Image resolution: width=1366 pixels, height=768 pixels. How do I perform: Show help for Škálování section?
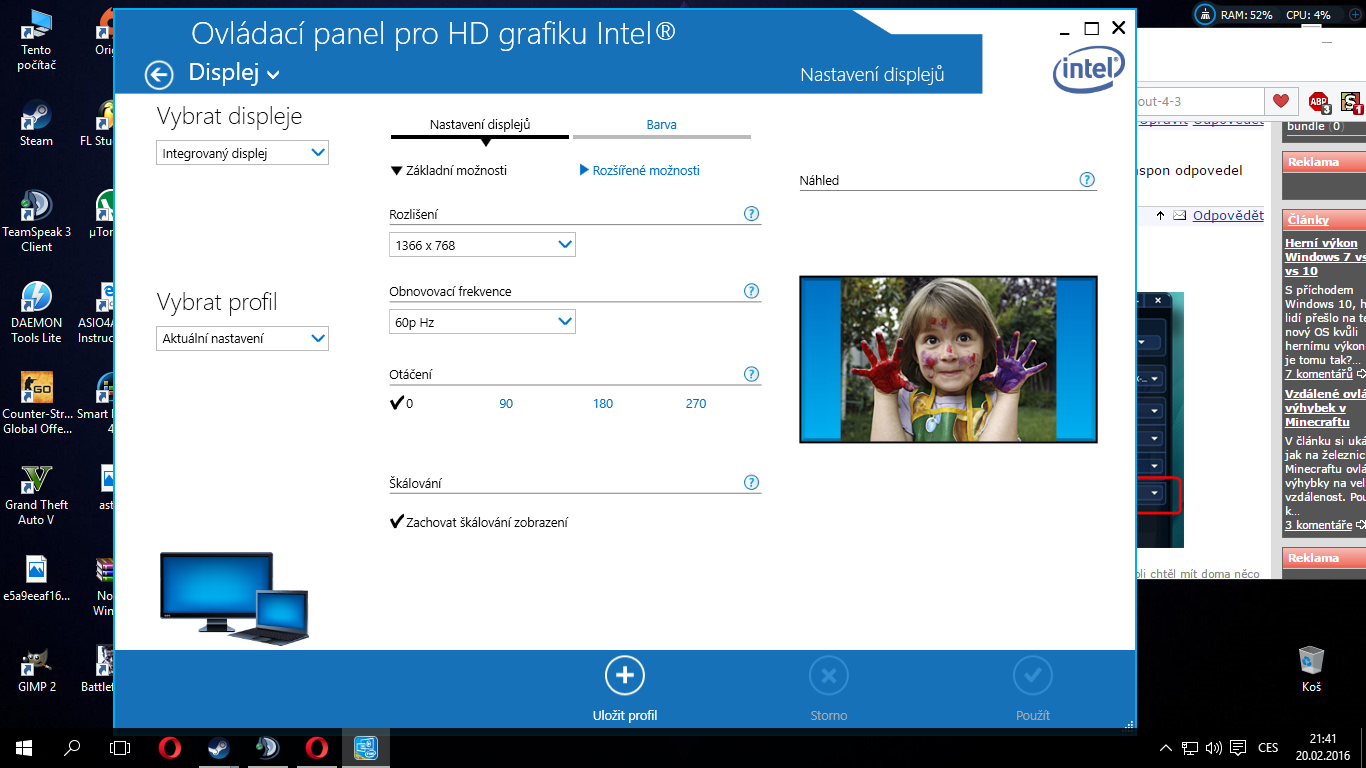click(751, 483)
